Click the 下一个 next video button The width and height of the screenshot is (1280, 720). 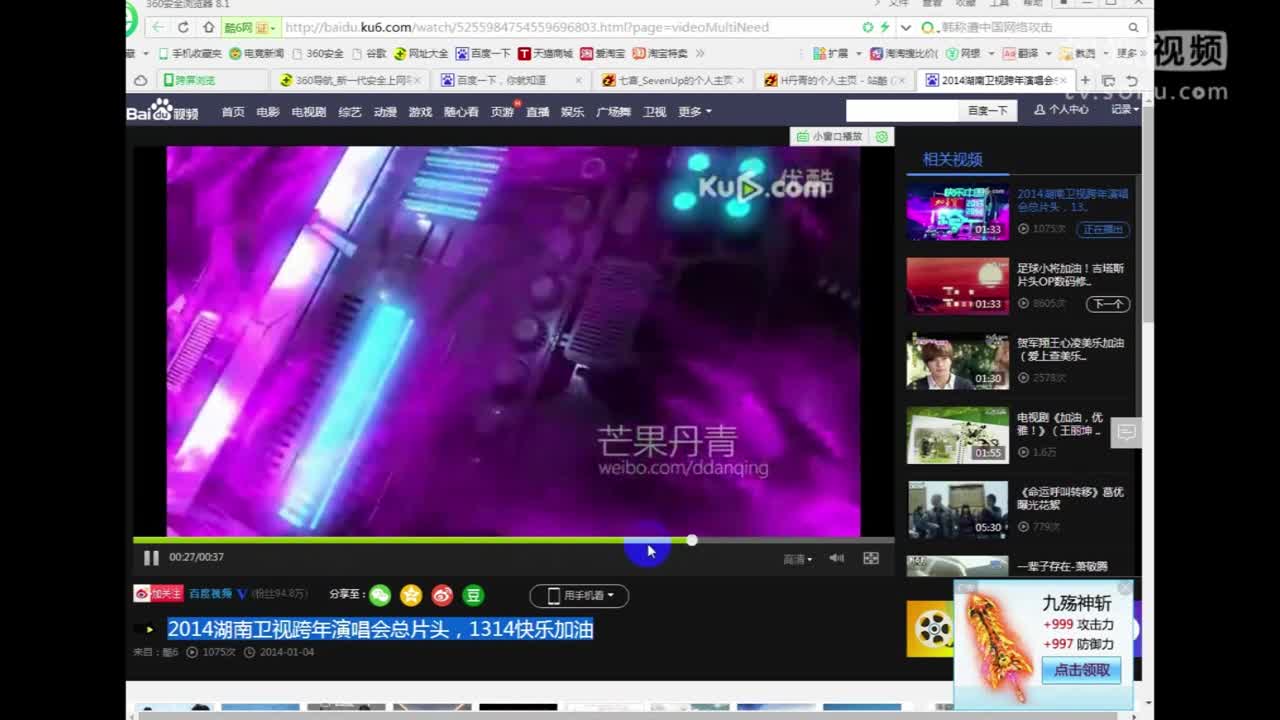tap(1109, 304)
